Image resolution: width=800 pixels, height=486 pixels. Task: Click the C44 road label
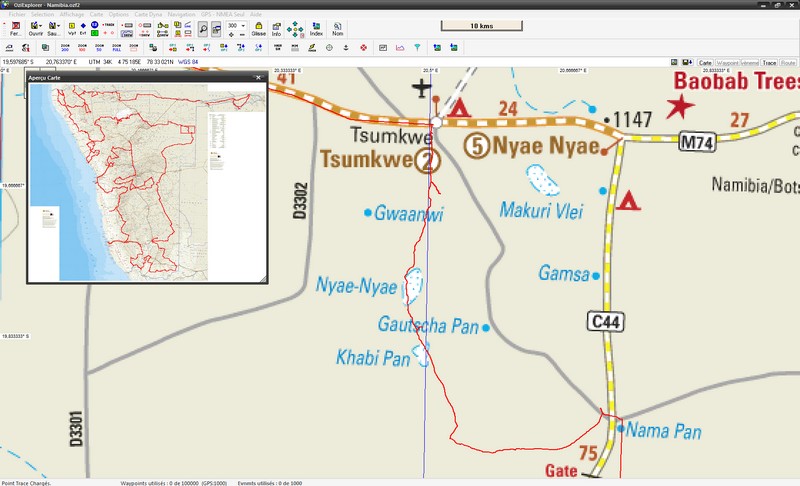tap(606, 322)
